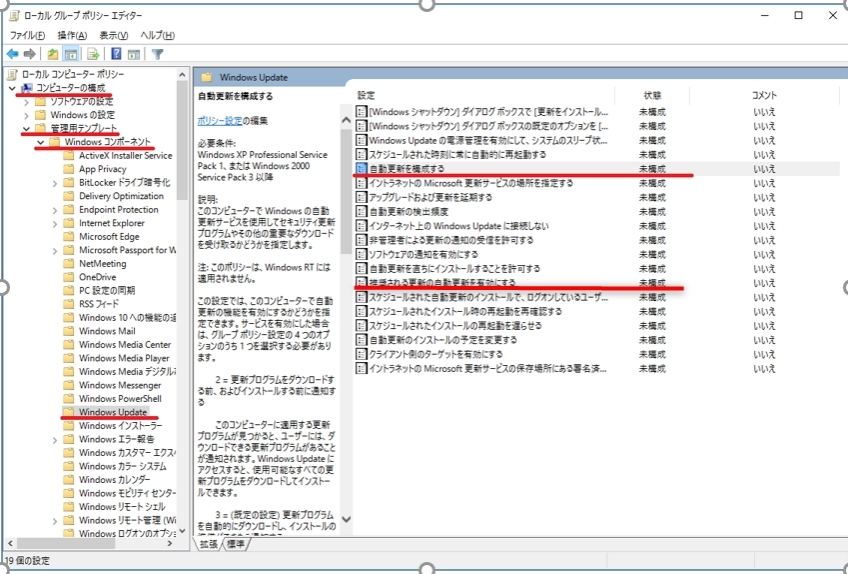
Task: Select ActiveX Installer Service in the tree
Action: pos(125,155)
